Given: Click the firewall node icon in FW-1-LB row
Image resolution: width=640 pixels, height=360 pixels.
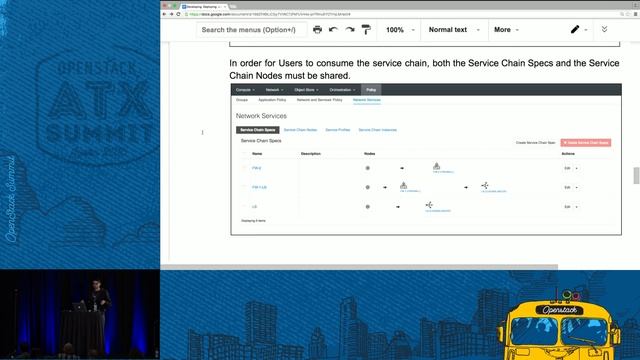Looking at the screenshot, I should click(x=403, y=185).
